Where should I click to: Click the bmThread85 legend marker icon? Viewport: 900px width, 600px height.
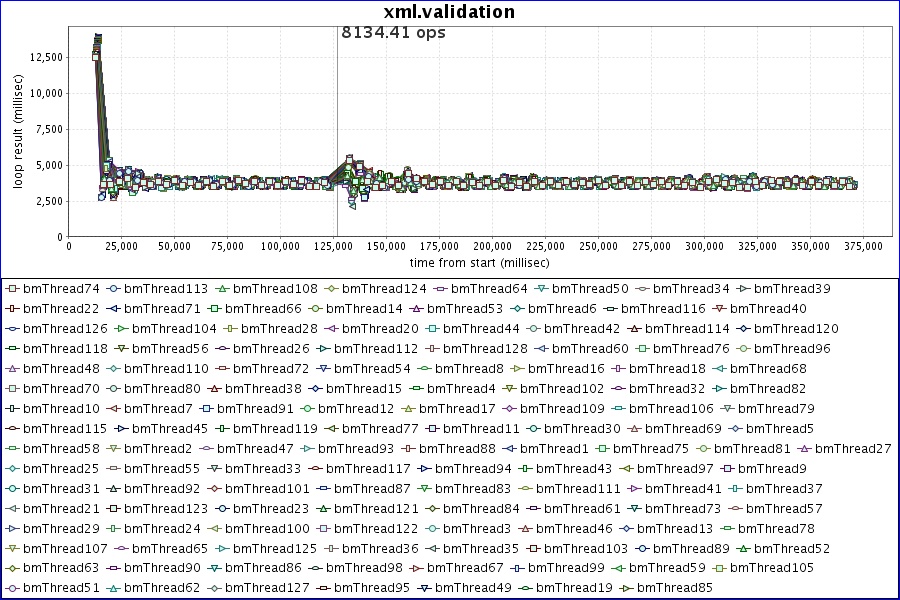(x=626, y=588)
